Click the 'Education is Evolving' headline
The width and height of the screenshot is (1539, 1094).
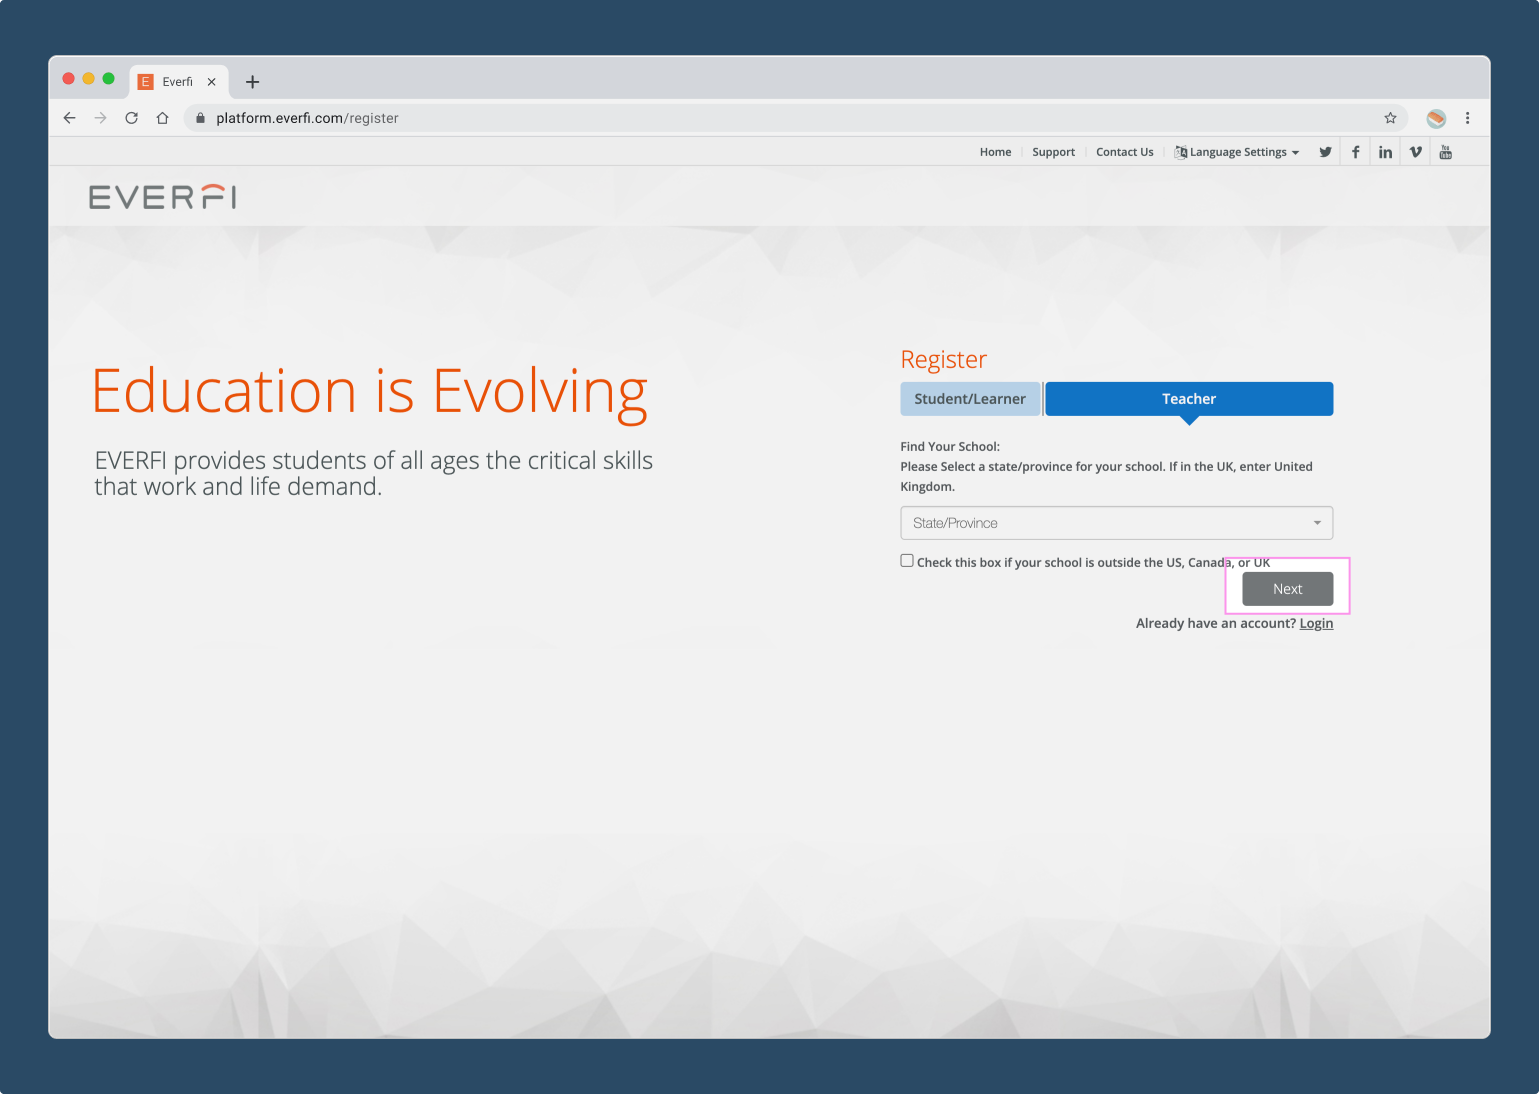[370, 392]
